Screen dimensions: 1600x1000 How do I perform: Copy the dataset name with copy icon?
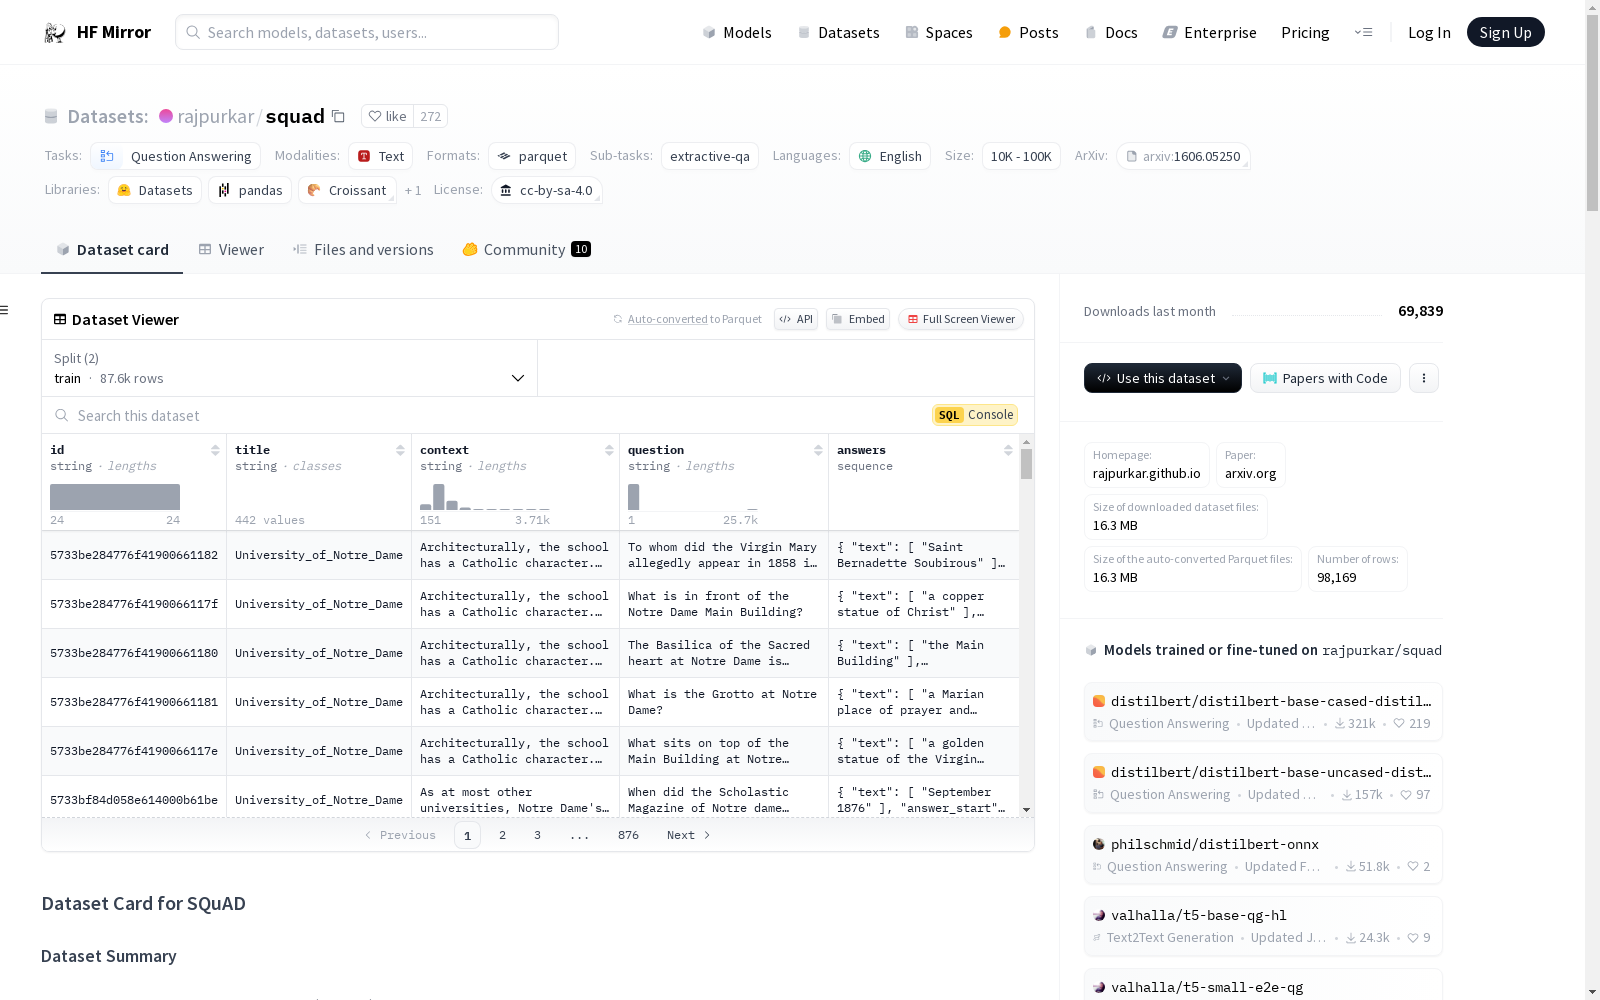pos(338,117)
